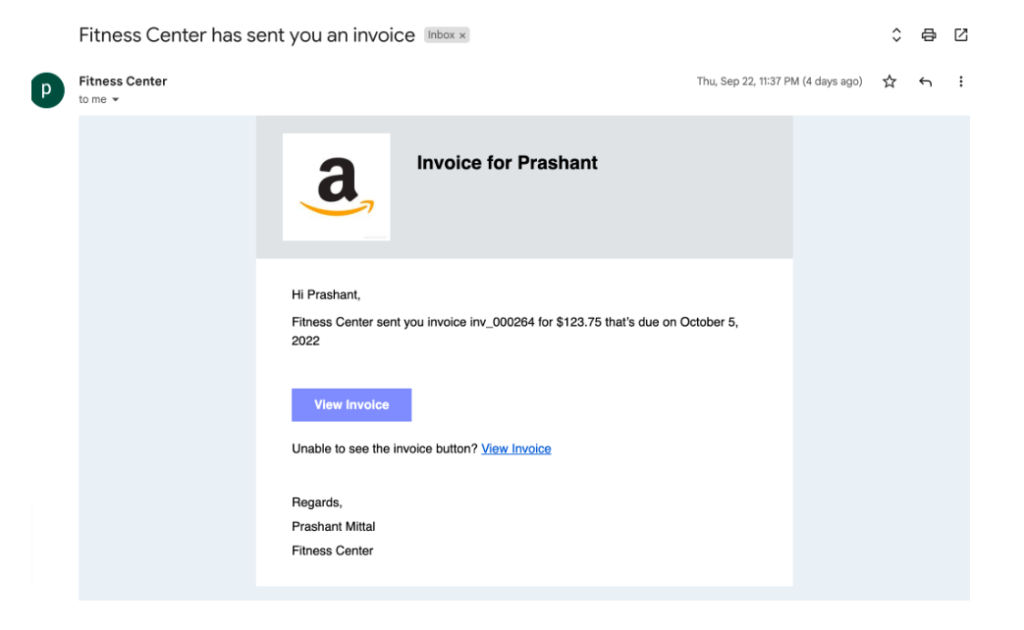This screenshot has height=630, width=1024.
Task: Remove the Inbox label with its x
Action: (463, 35)
